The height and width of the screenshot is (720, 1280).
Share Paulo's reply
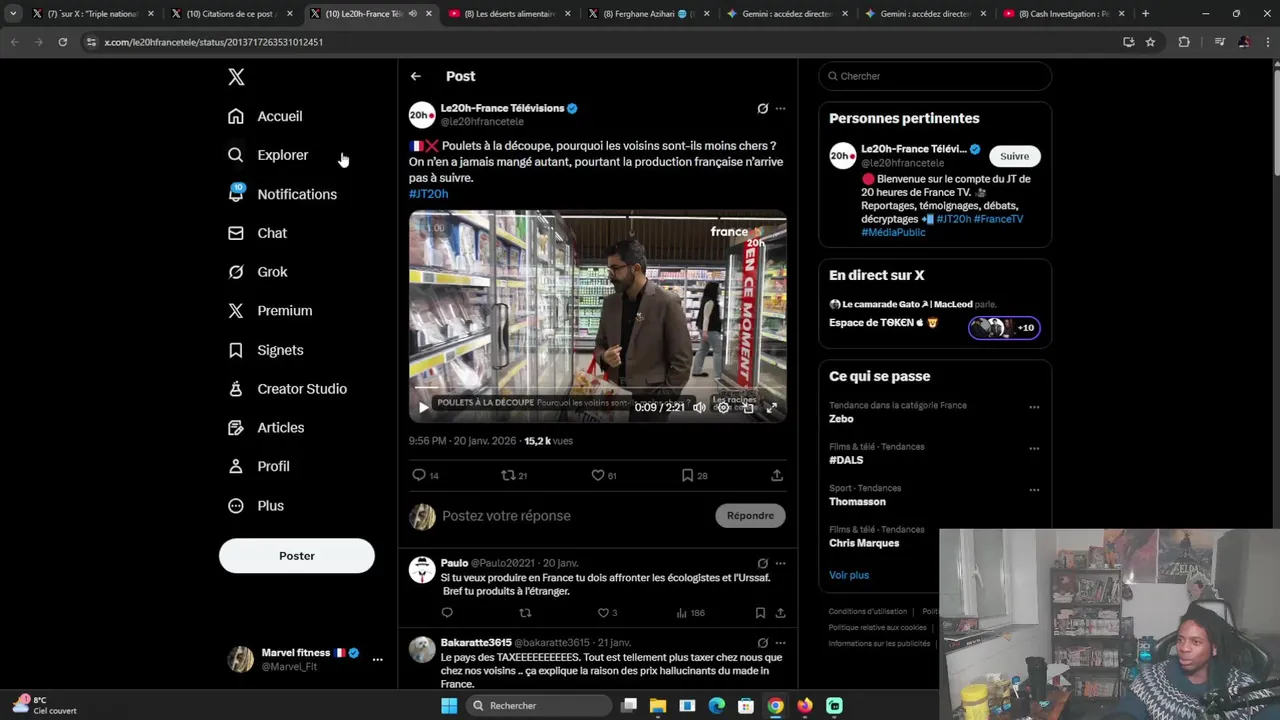[x=781, y=613]
